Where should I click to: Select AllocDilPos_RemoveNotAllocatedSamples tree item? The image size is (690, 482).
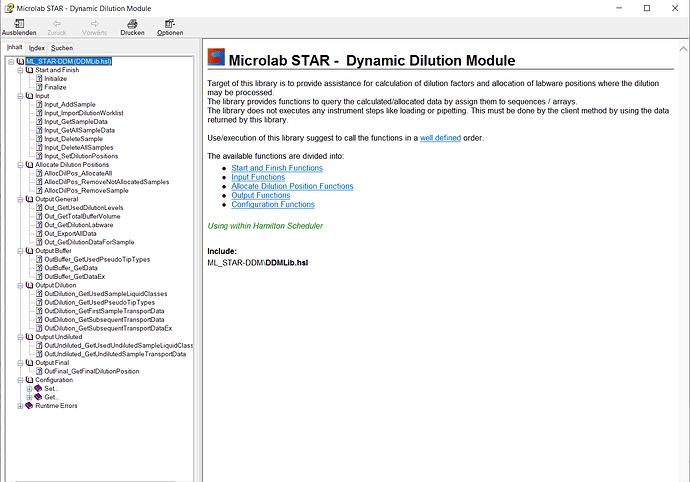106,182
